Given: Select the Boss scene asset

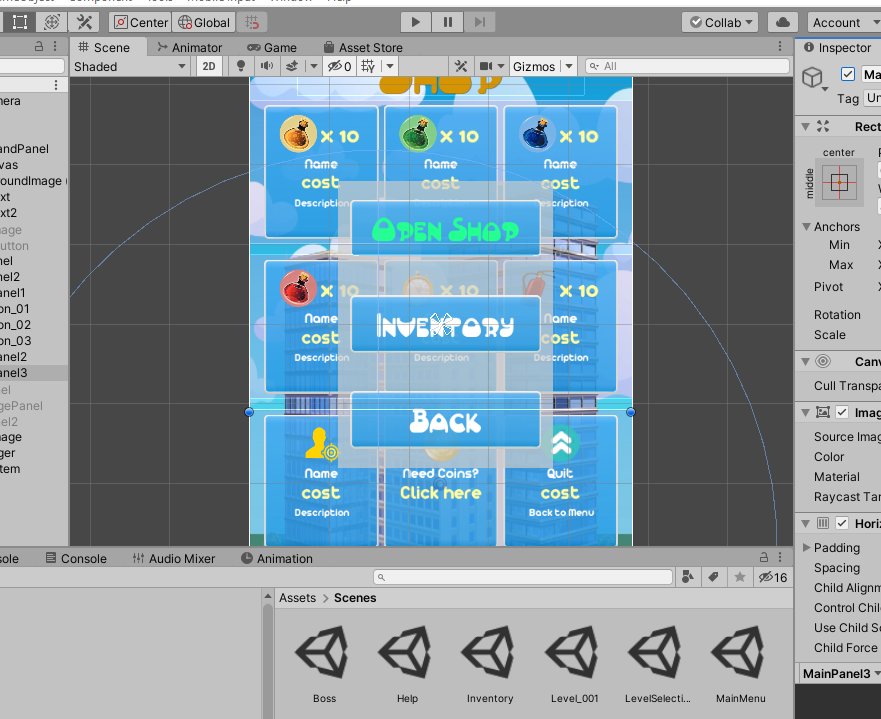Looking at the screenshot, I should (324, 663).
